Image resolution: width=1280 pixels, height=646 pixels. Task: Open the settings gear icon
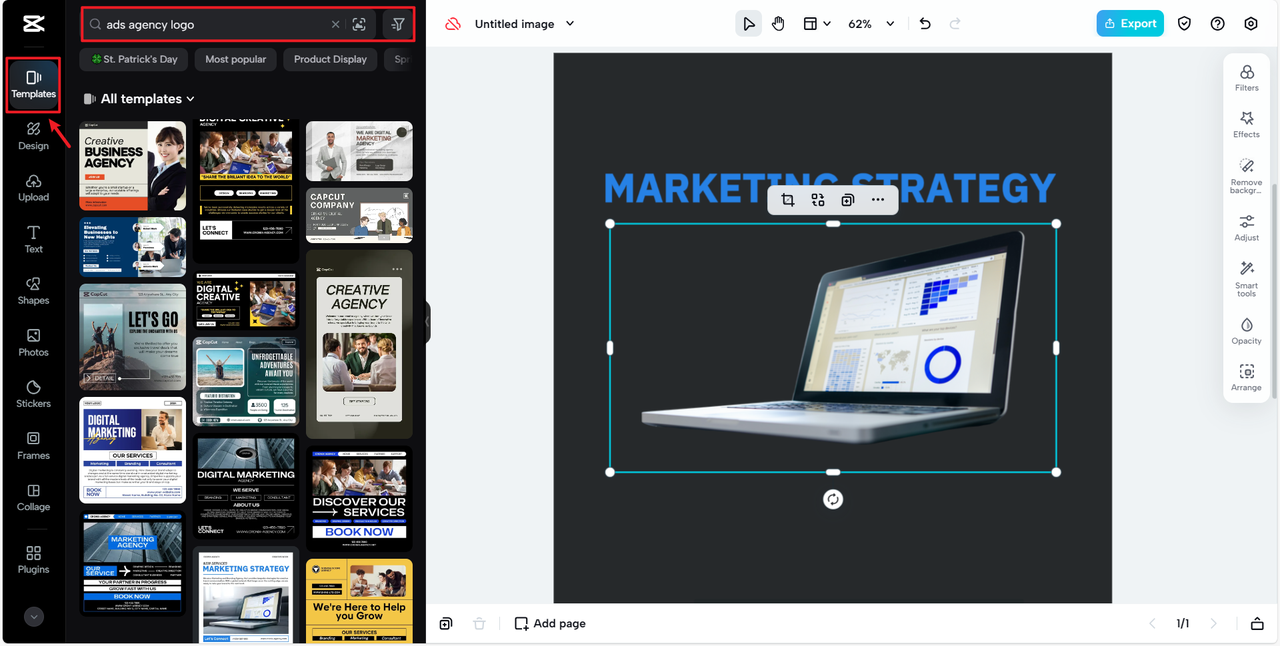click(x=1251, y=24)
